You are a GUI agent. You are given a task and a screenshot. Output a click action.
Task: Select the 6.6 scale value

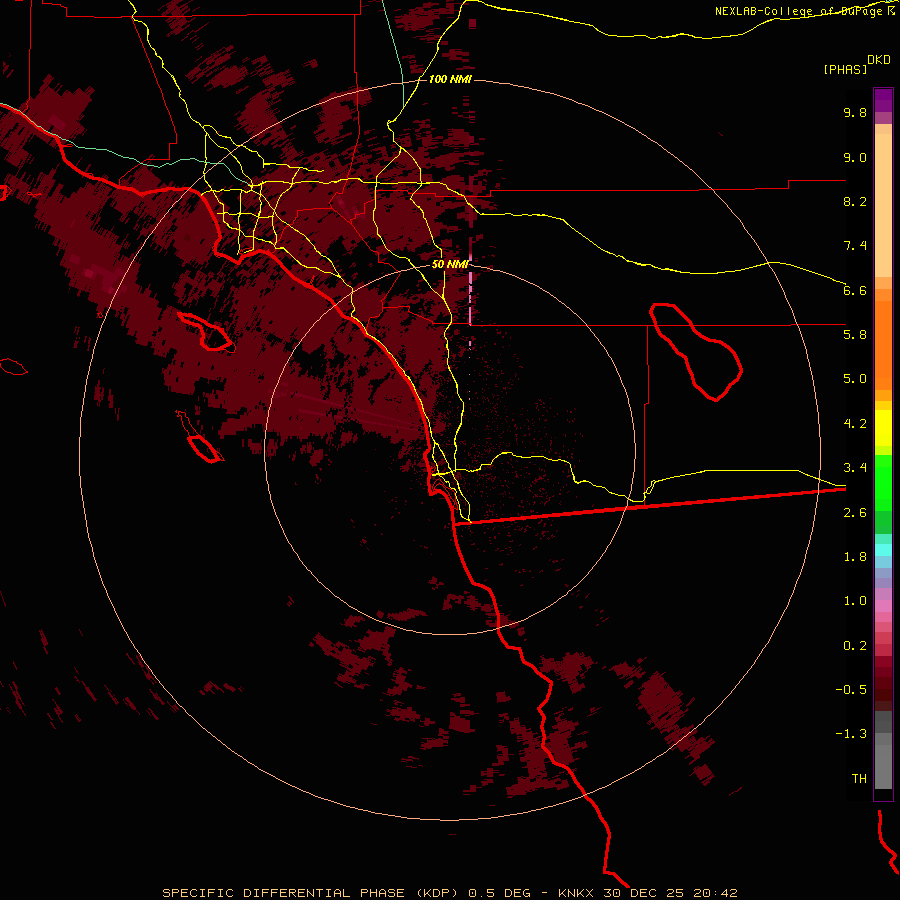(x=855, y=290)
